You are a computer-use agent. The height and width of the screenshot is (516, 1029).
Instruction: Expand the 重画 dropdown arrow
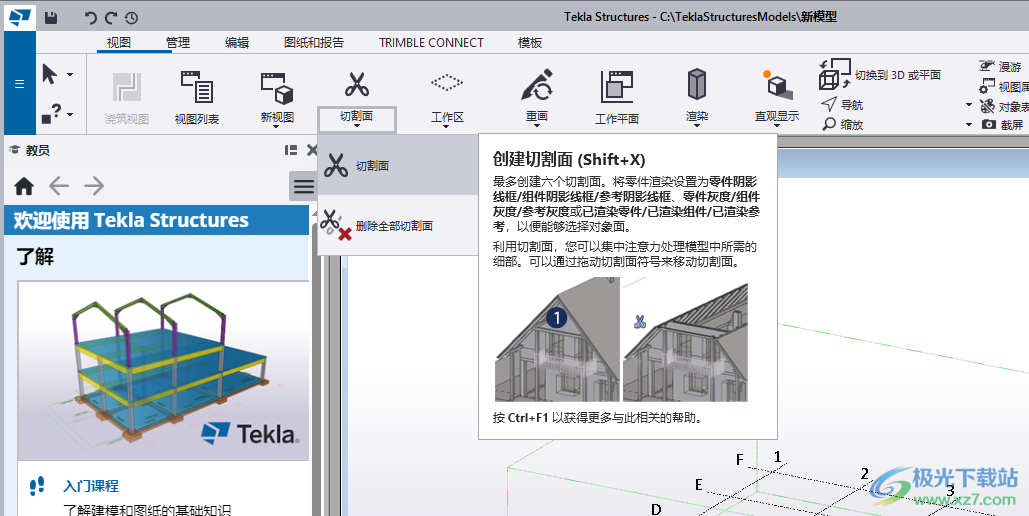537,127
